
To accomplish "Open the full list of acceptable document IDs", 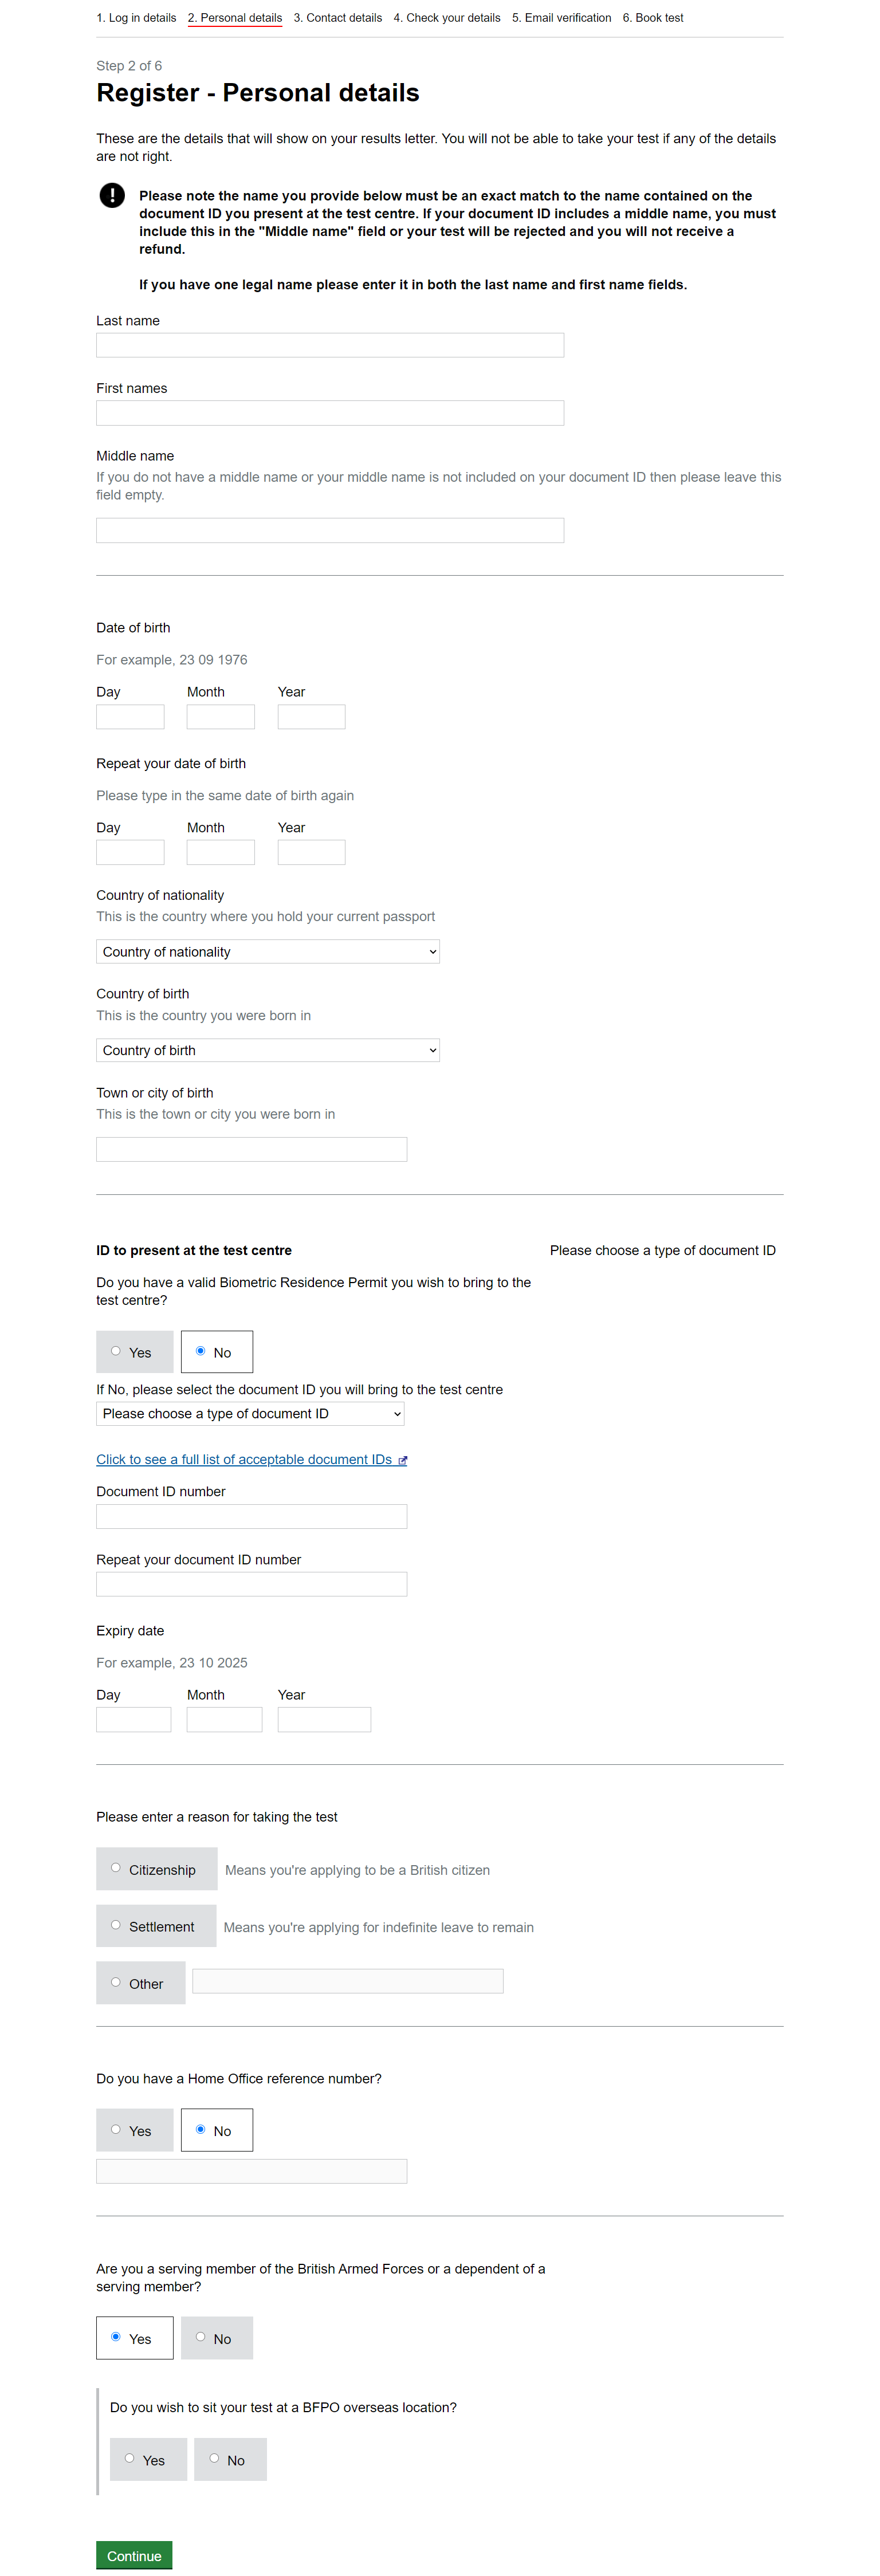I will pyautogui.click(x=244, y=1460).
